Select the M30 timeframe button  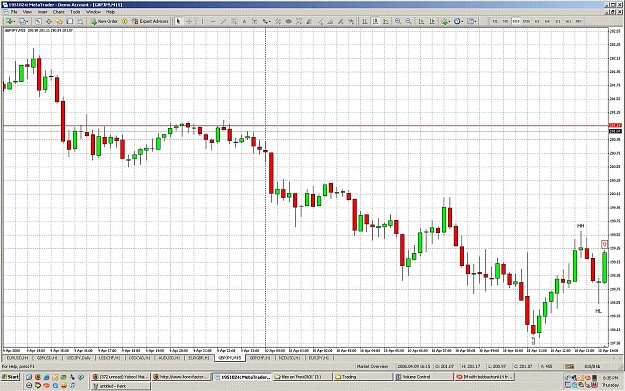527,22
